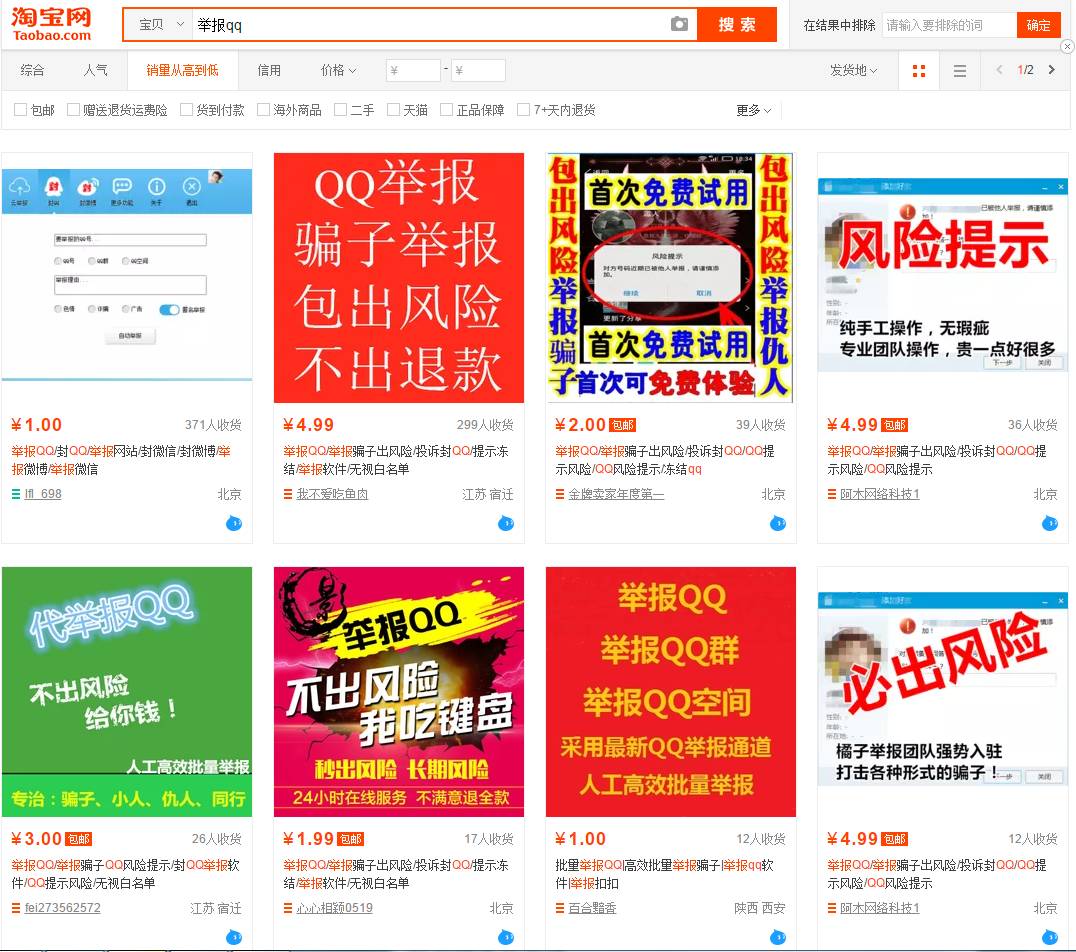The width and height of the screenshot is (1076, 952).
Task: Open the red QQ举报 骗子举报 product image
Action: [399, 278]
